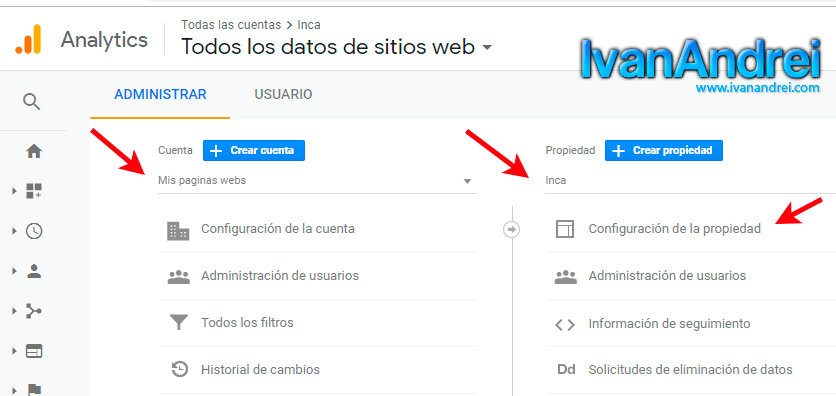Open the 'Inca' property dropdown
836x396 pixels.
(x=690, y=181)
